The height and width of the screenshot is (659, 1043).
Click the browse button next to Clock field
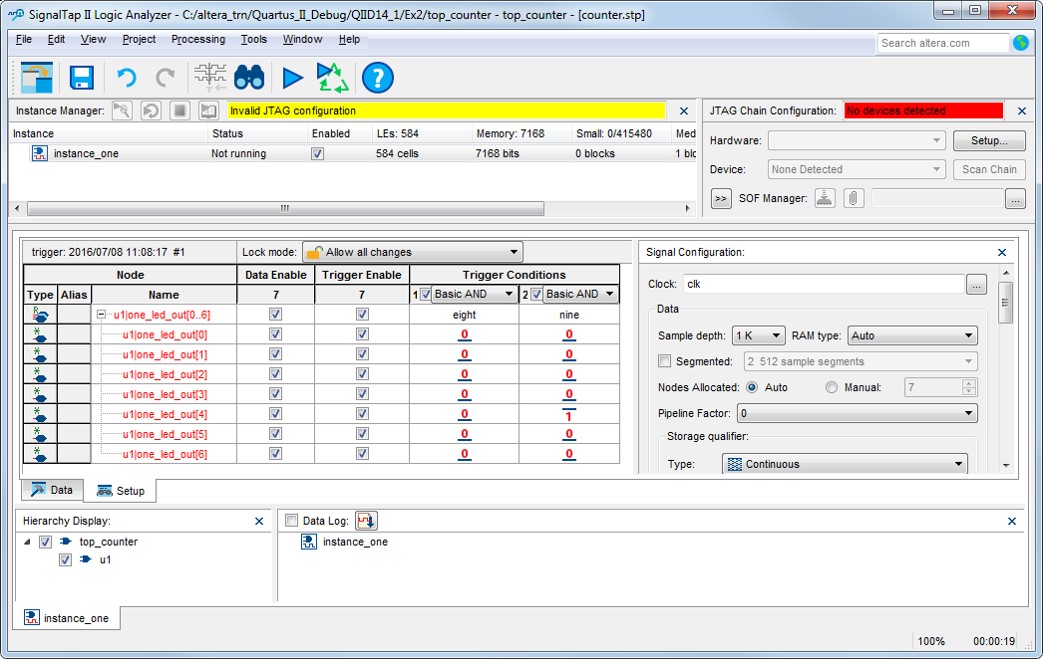976,284
